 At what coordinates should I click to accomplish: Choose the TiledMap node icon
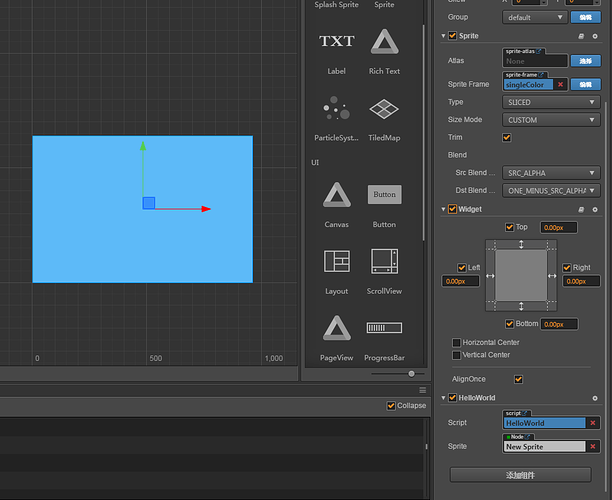click(384, 108)
